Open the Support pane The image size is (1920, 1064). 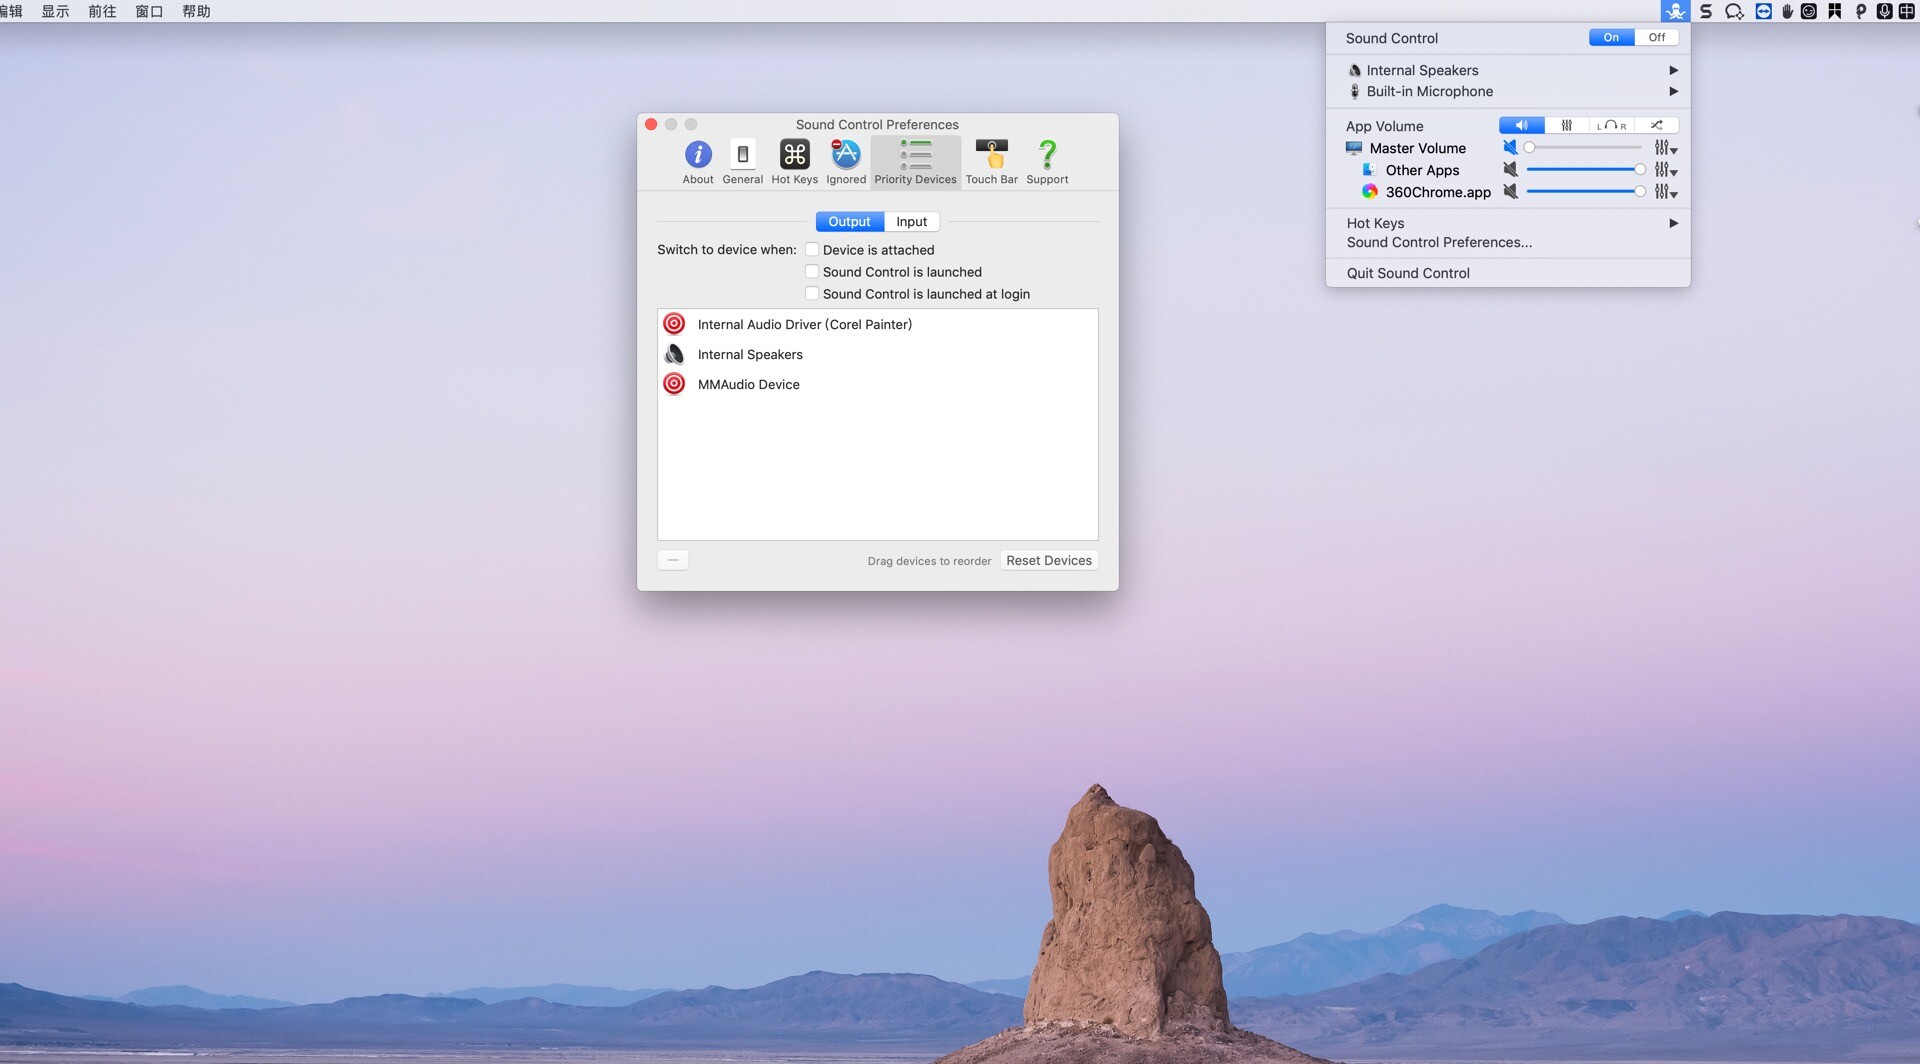point(1047,160)
